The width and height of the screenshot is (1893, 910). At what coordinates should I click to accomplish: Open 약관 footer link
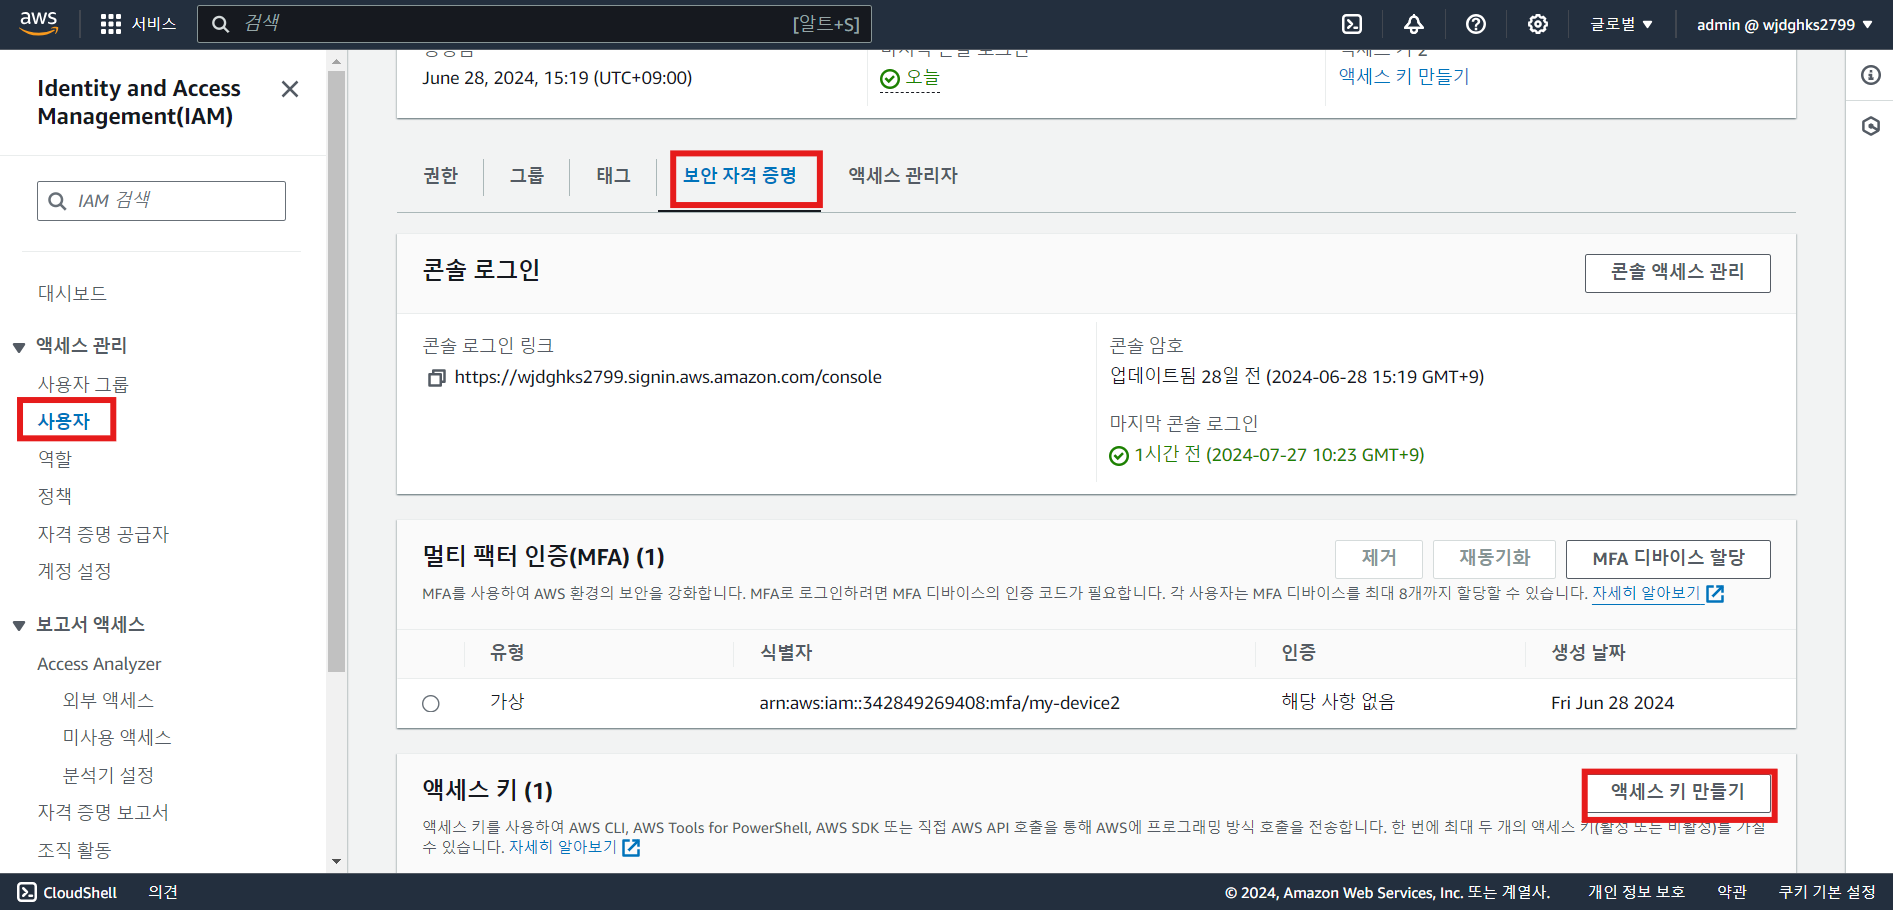[1732, 892]
